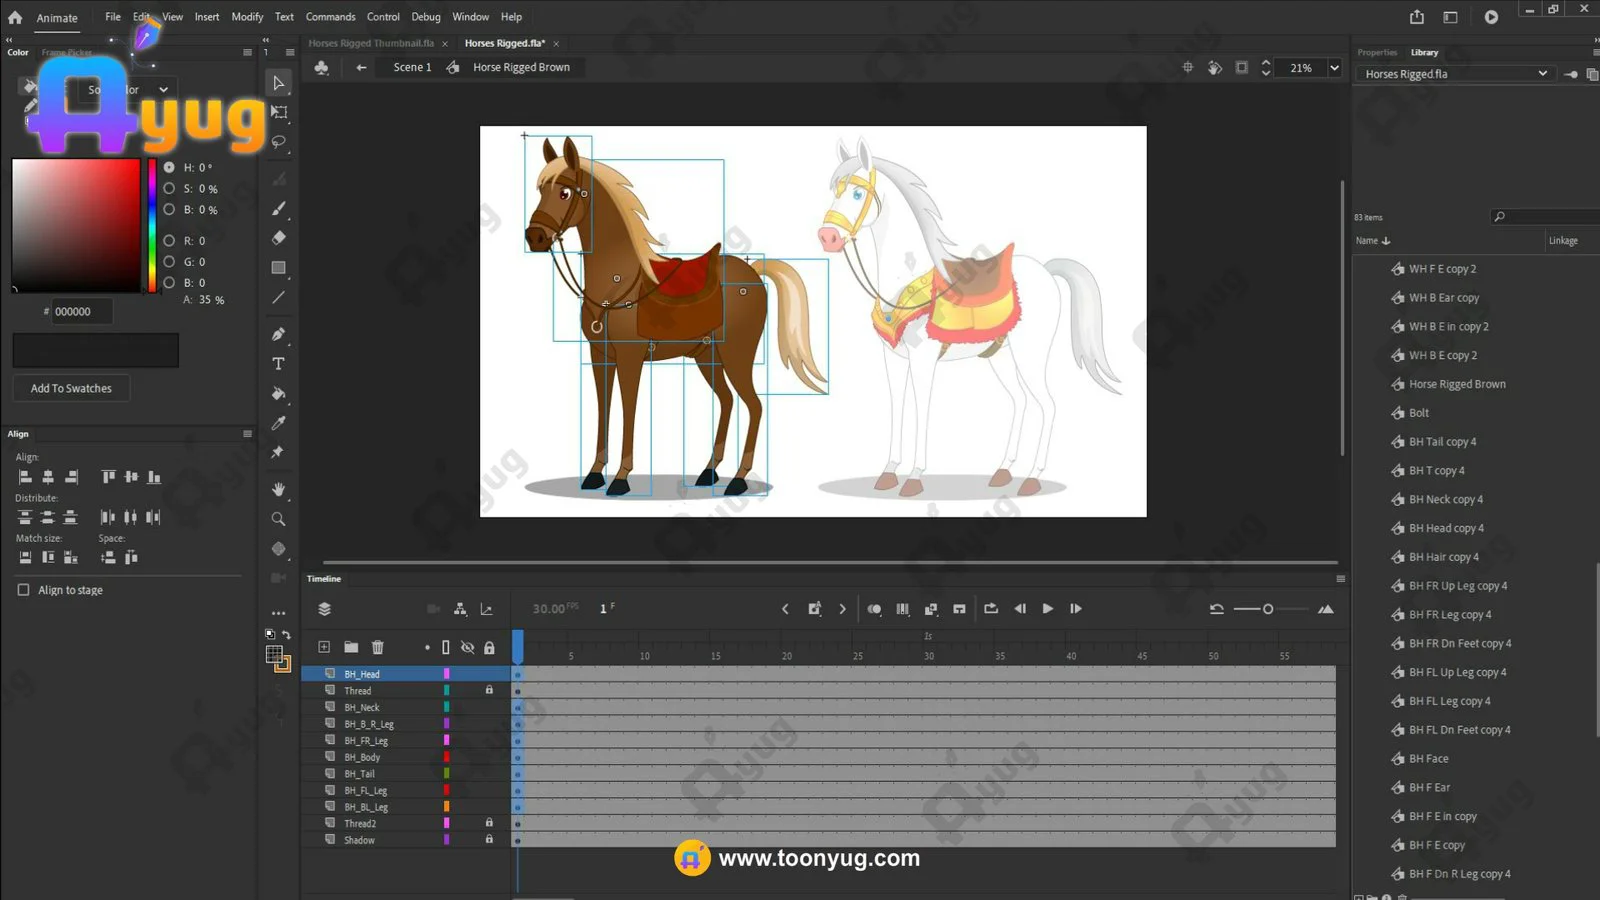The height and width of the screenshot is (900, 1600).
Task: Open the color type dropdown
Action: point(163,90)
